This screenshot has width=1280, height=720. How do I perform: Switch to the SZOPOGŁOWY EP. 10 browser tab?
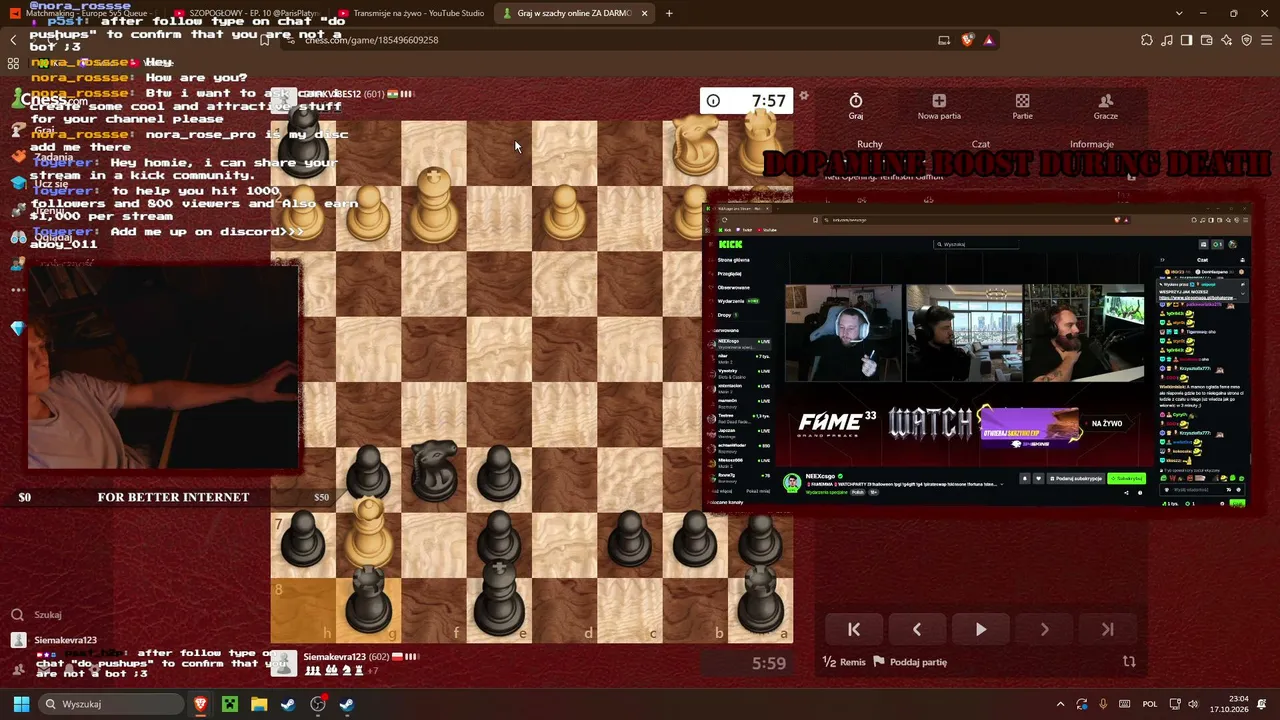pyautogui.click(x=247, y=13)
